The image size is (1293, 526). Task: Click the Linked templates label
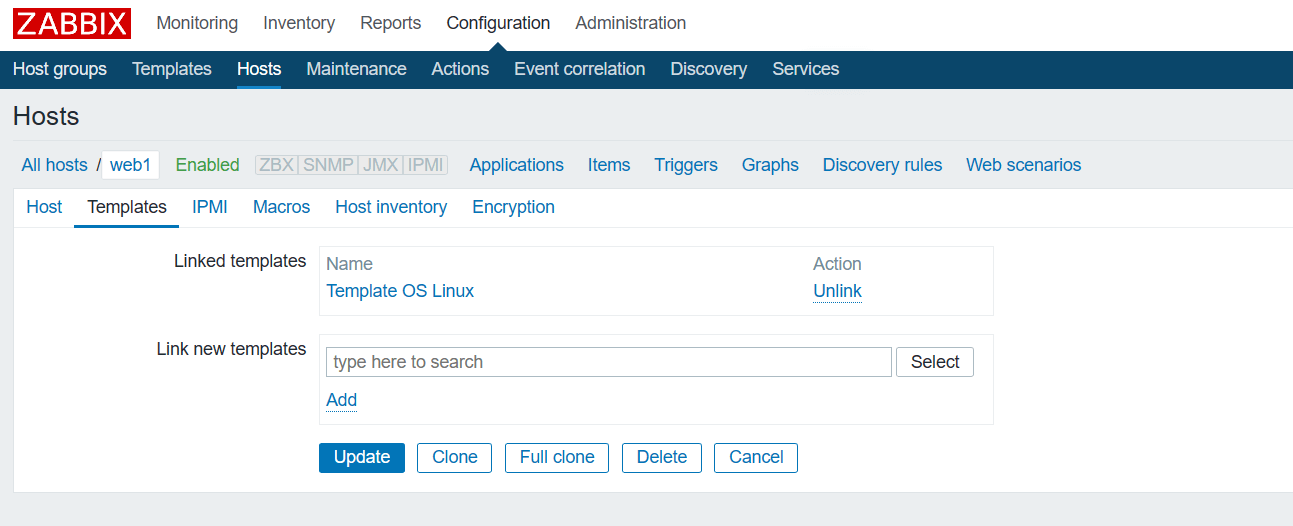pyautogui.click(x=240, y=261)
